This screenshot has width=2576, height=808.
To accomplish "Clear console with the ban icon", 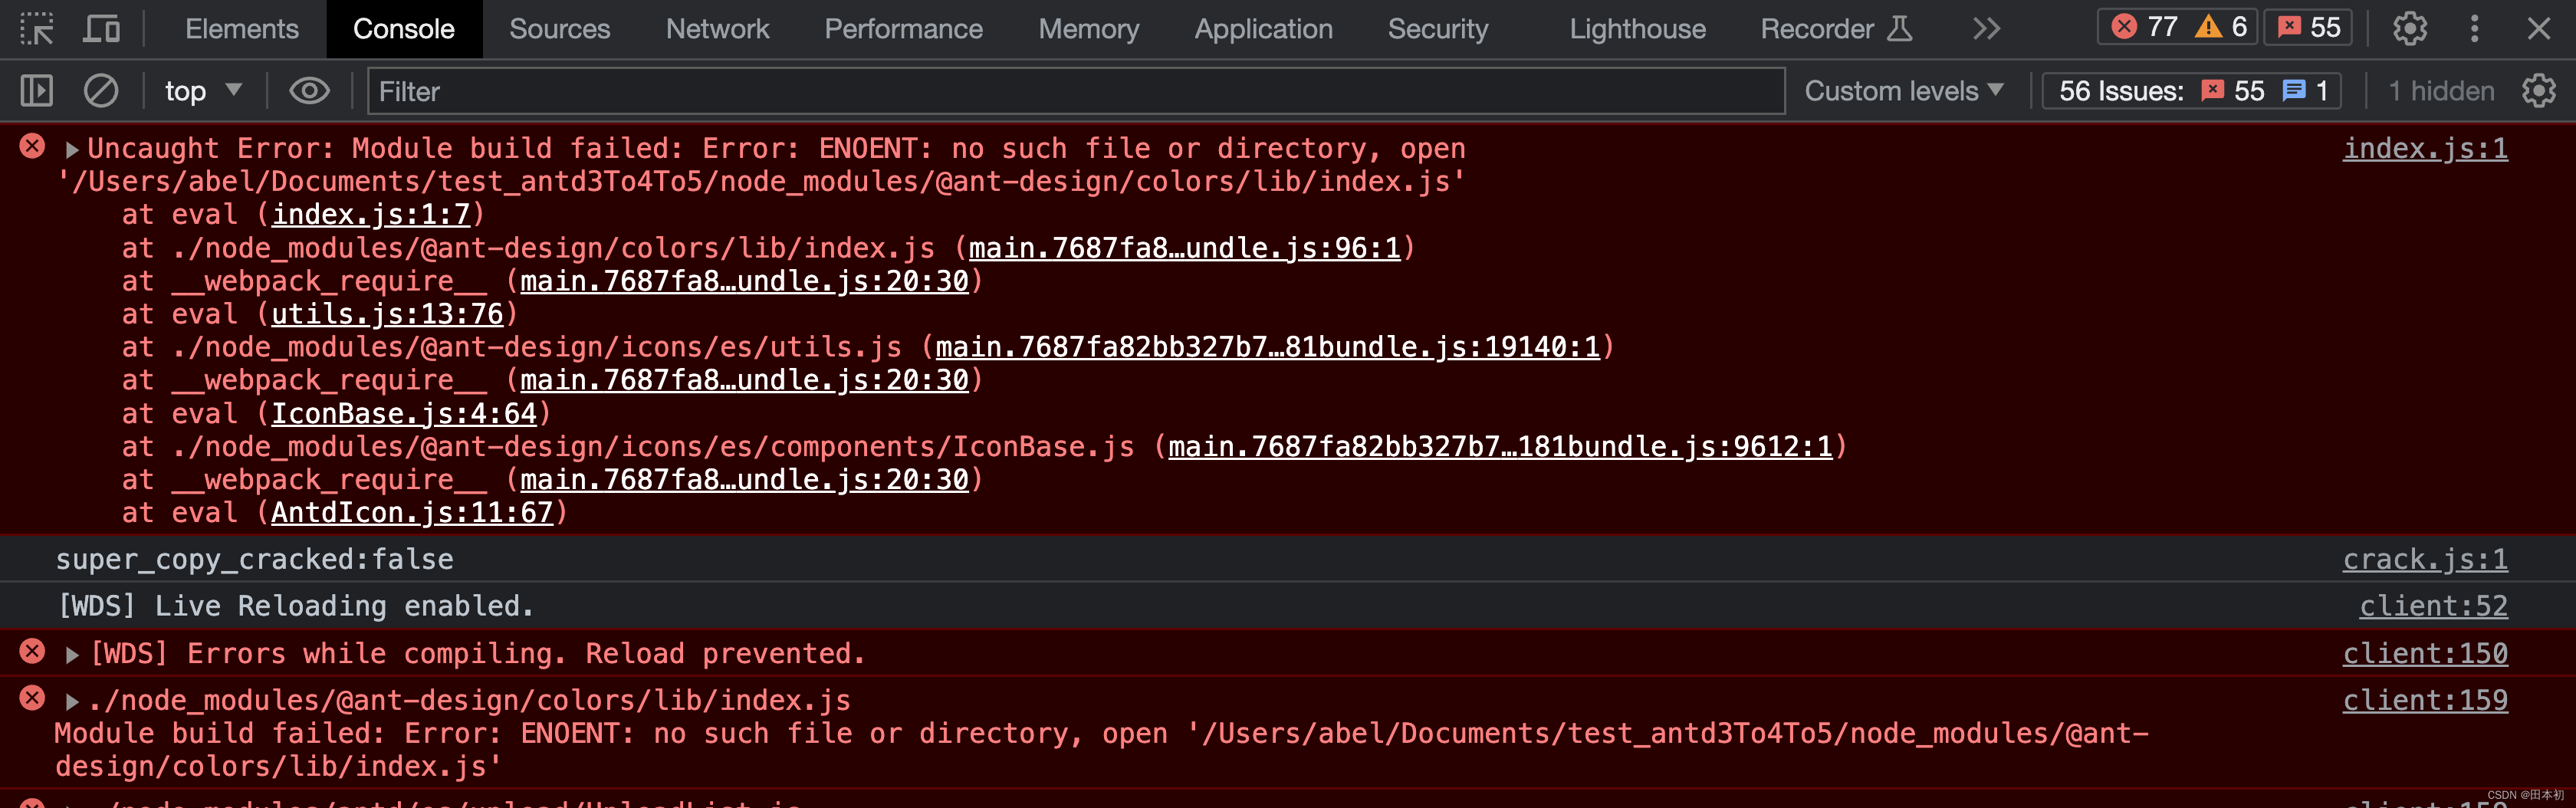I will pyautogui.click(x=100, y=91).
